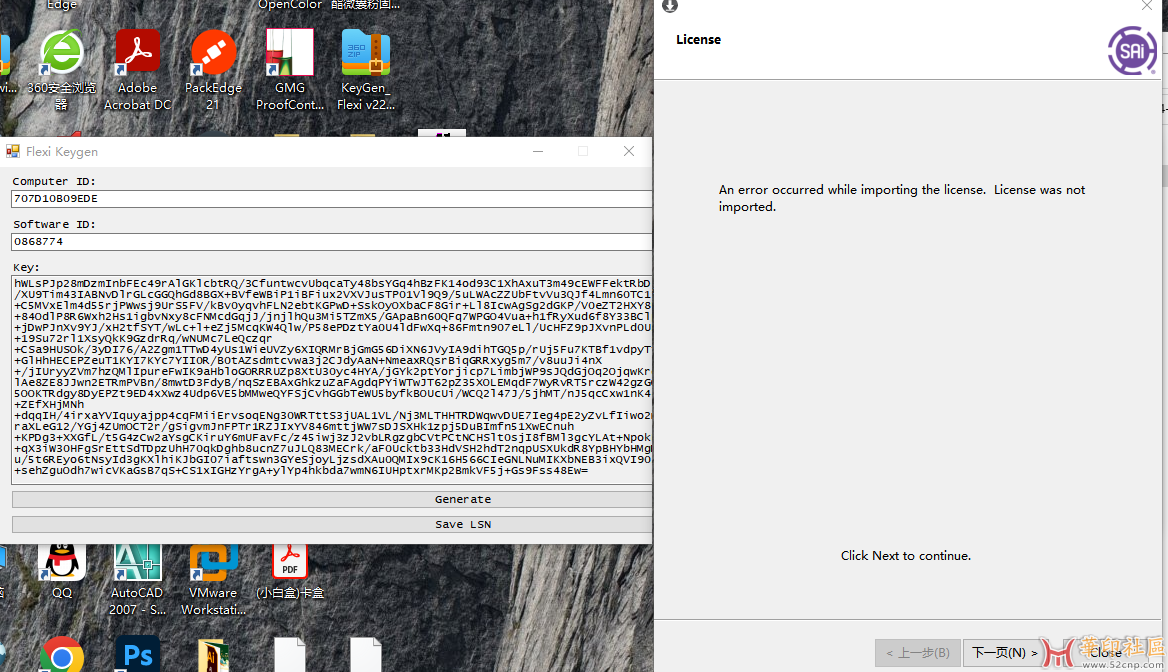Image resolution: width=1168 pixels, height=672 pixels.
Task: Click the Flexi Keygen title bar icon
Action: 13,151
